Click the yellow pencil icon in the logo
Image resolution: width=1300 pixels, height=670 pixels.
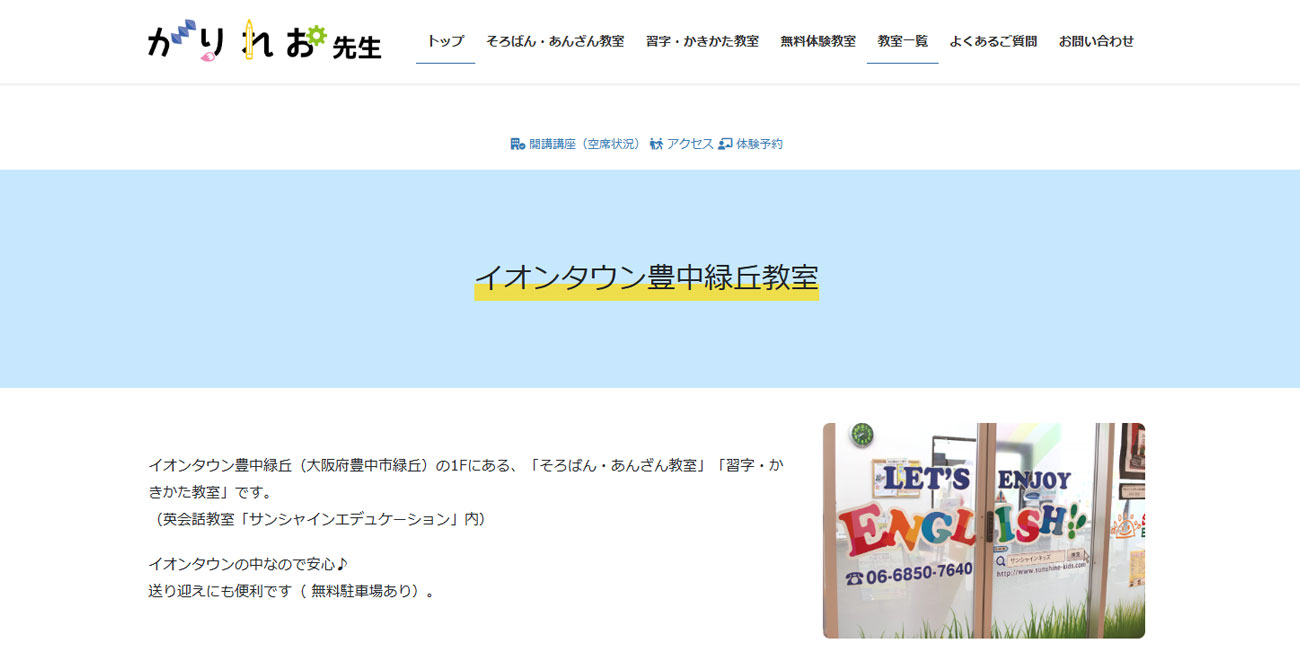249,40
